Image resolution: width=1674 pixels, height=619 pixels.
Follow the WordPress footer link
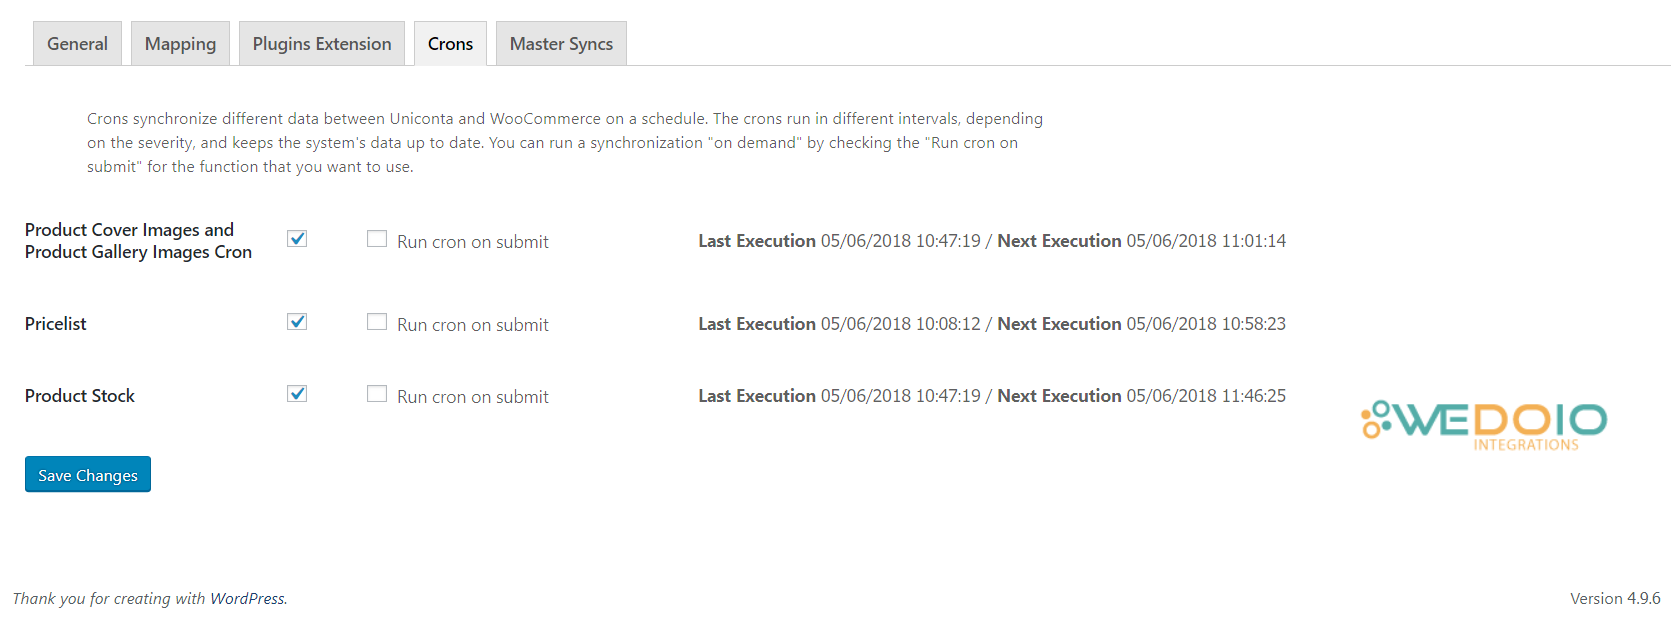click(247, 599)
